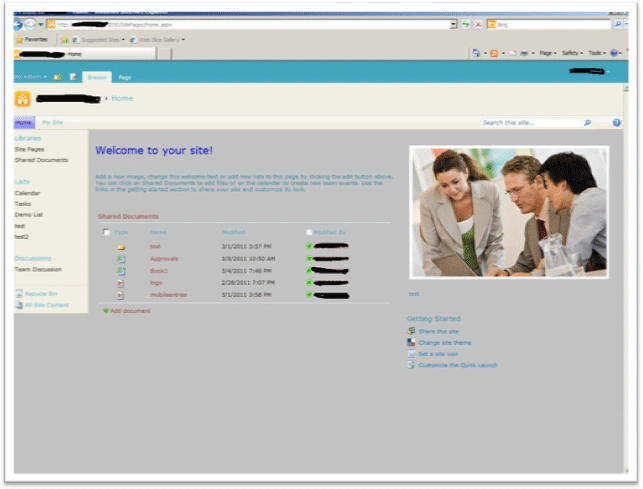Select the browser tab ending in Home

click(x=85, y=54)
